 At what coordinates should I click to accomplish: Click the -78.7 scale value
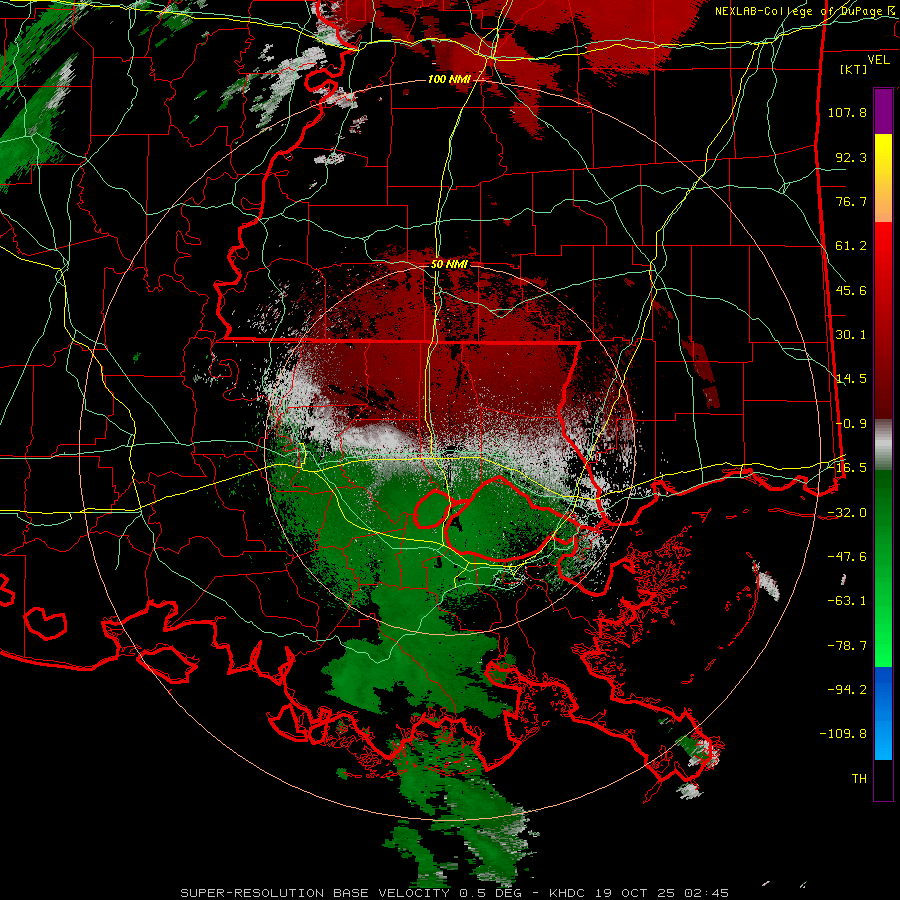point(847,646)
